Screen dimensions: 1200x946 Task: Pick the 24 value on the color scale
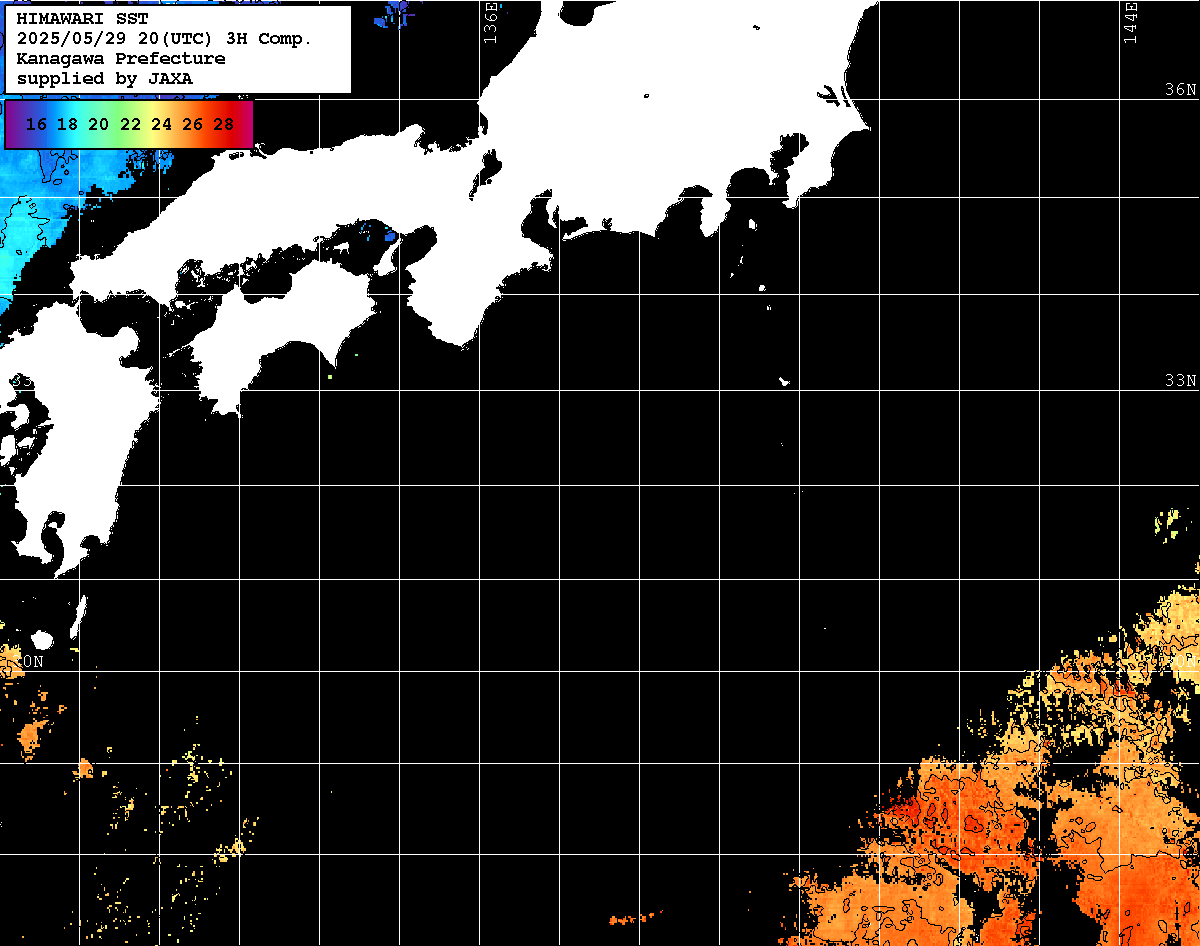tap(161, 124)
